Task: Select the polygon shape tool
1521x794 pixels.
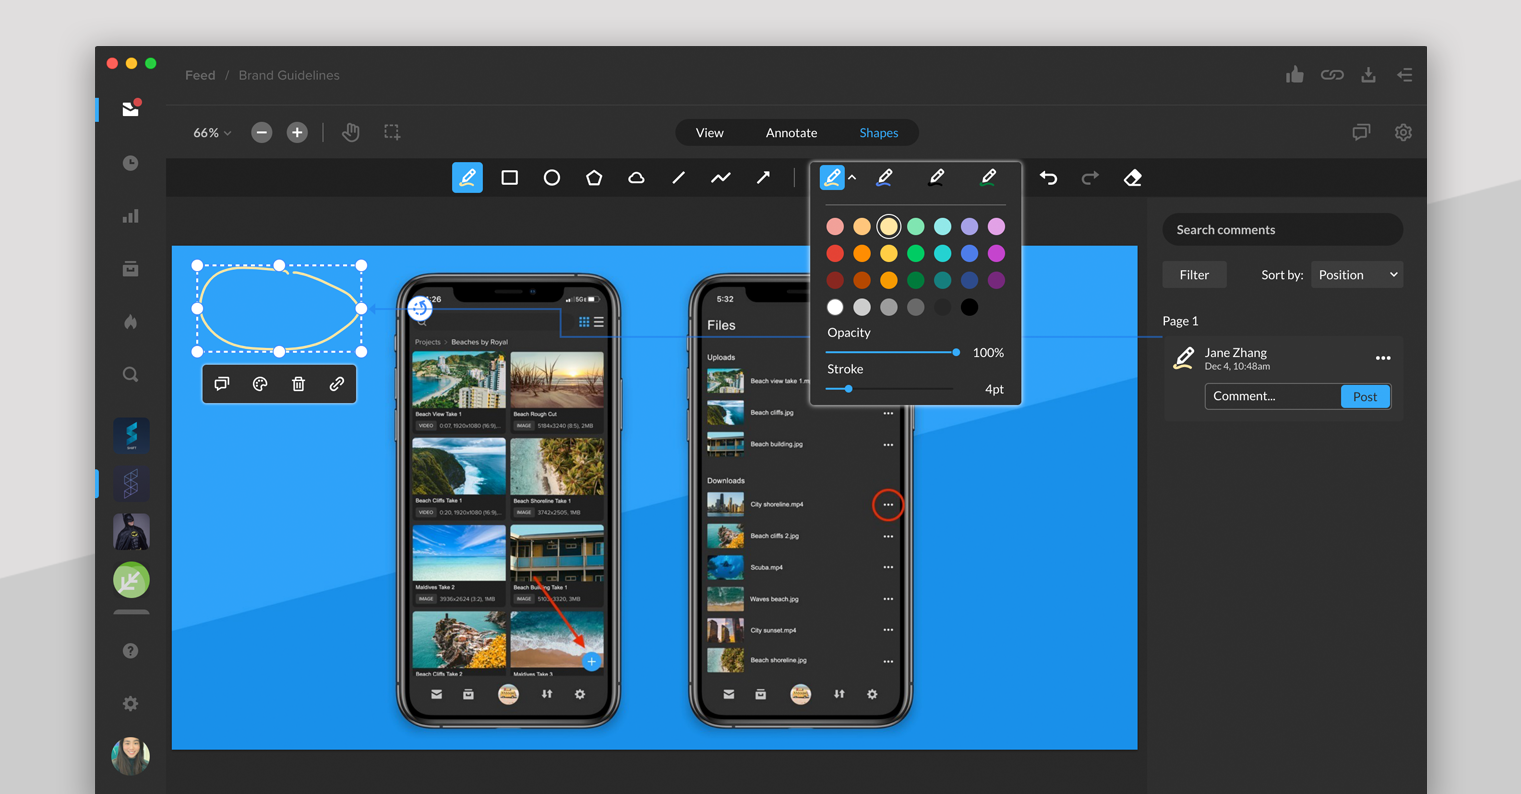Action: [594, 178]
